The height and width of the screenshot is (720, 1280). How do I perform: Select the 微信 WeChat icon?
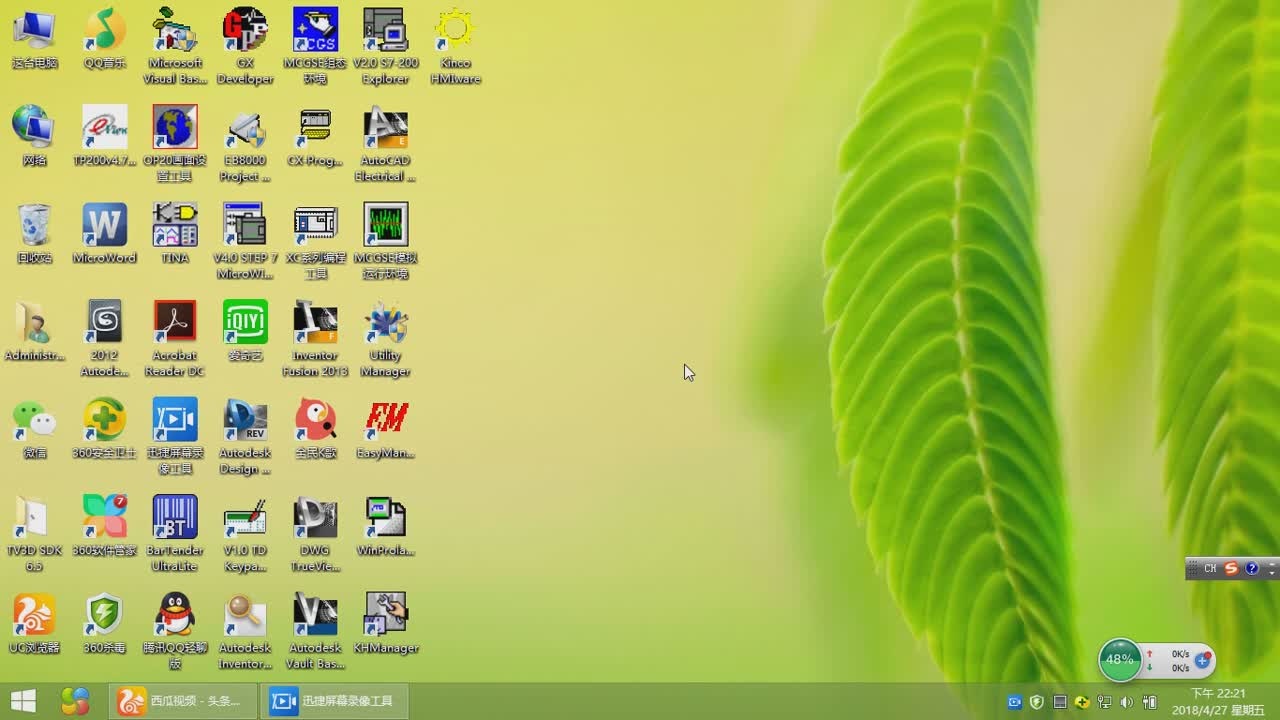coord(34,430)
